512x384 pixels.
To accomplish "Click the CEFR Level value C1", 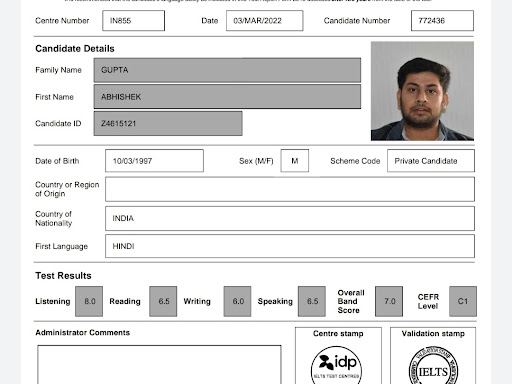I will tap(463, 301).
